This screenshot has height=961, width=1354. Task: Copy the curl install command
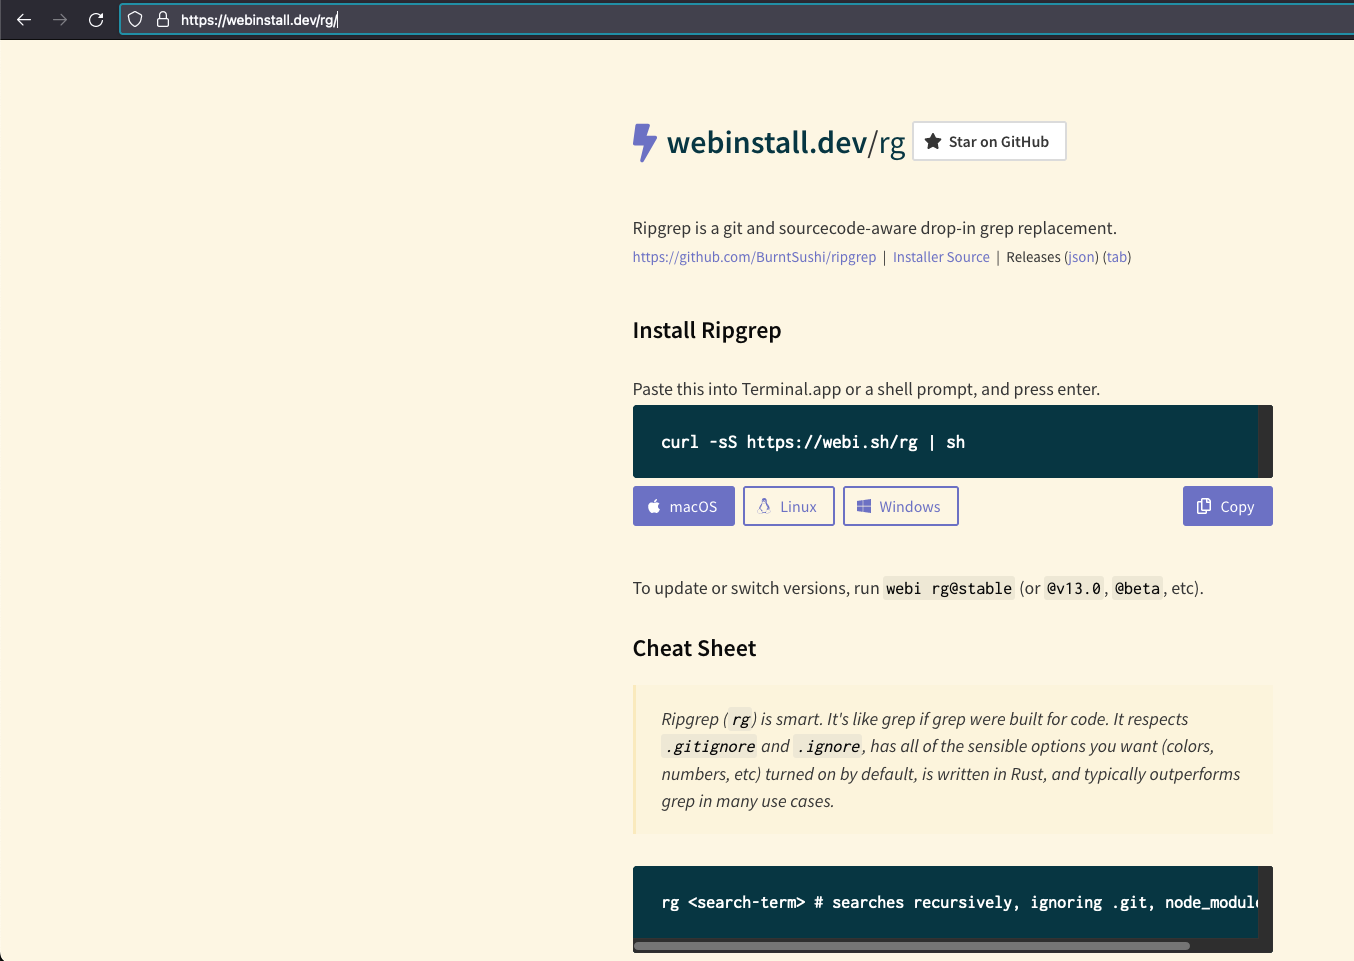point(1228,506)
